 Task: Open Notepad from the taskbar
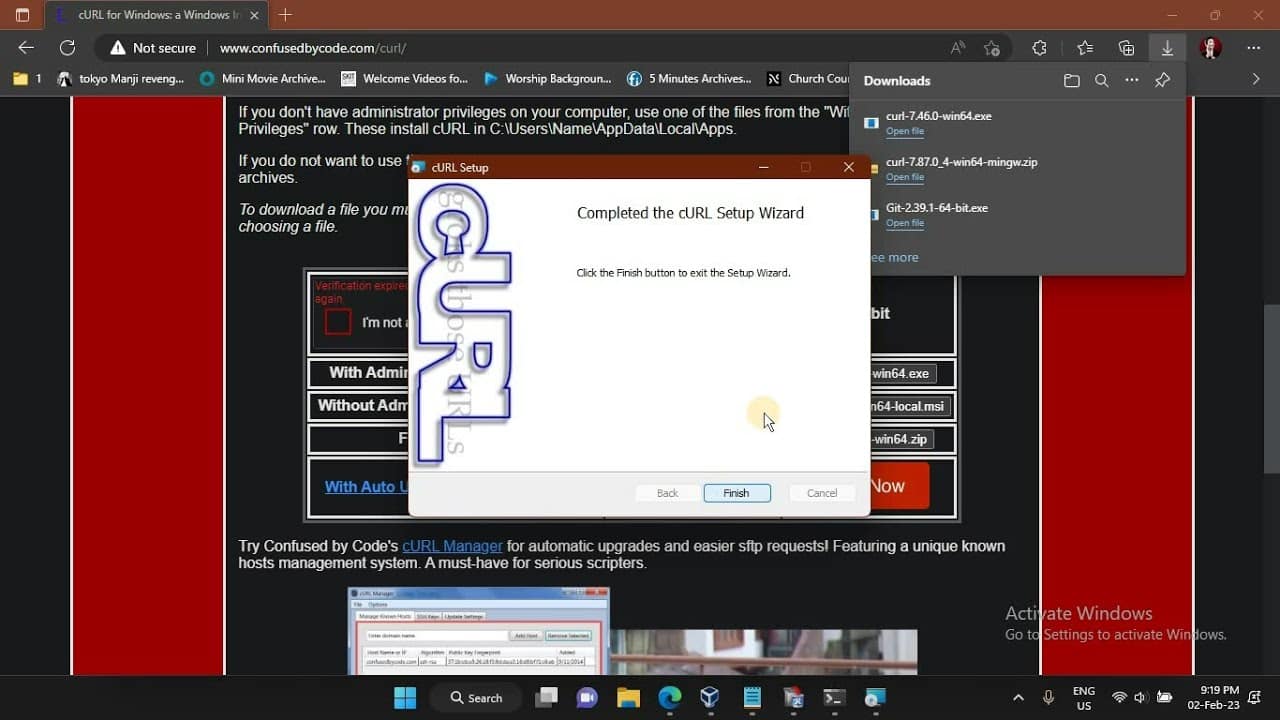coord(751,697)
